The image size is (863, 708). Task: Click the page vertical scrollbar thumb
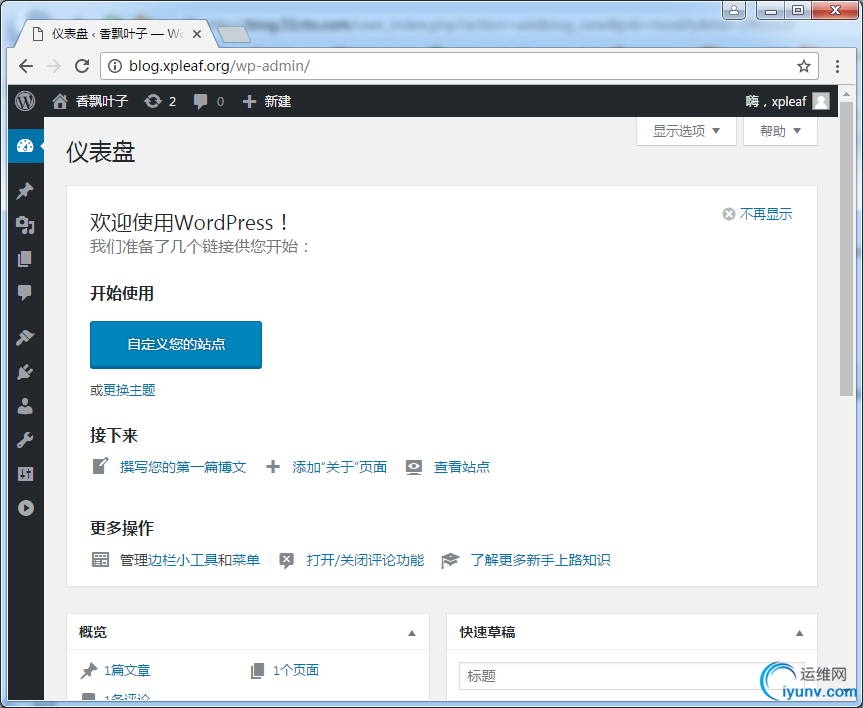pyautogui.click(x=846, y=248)
